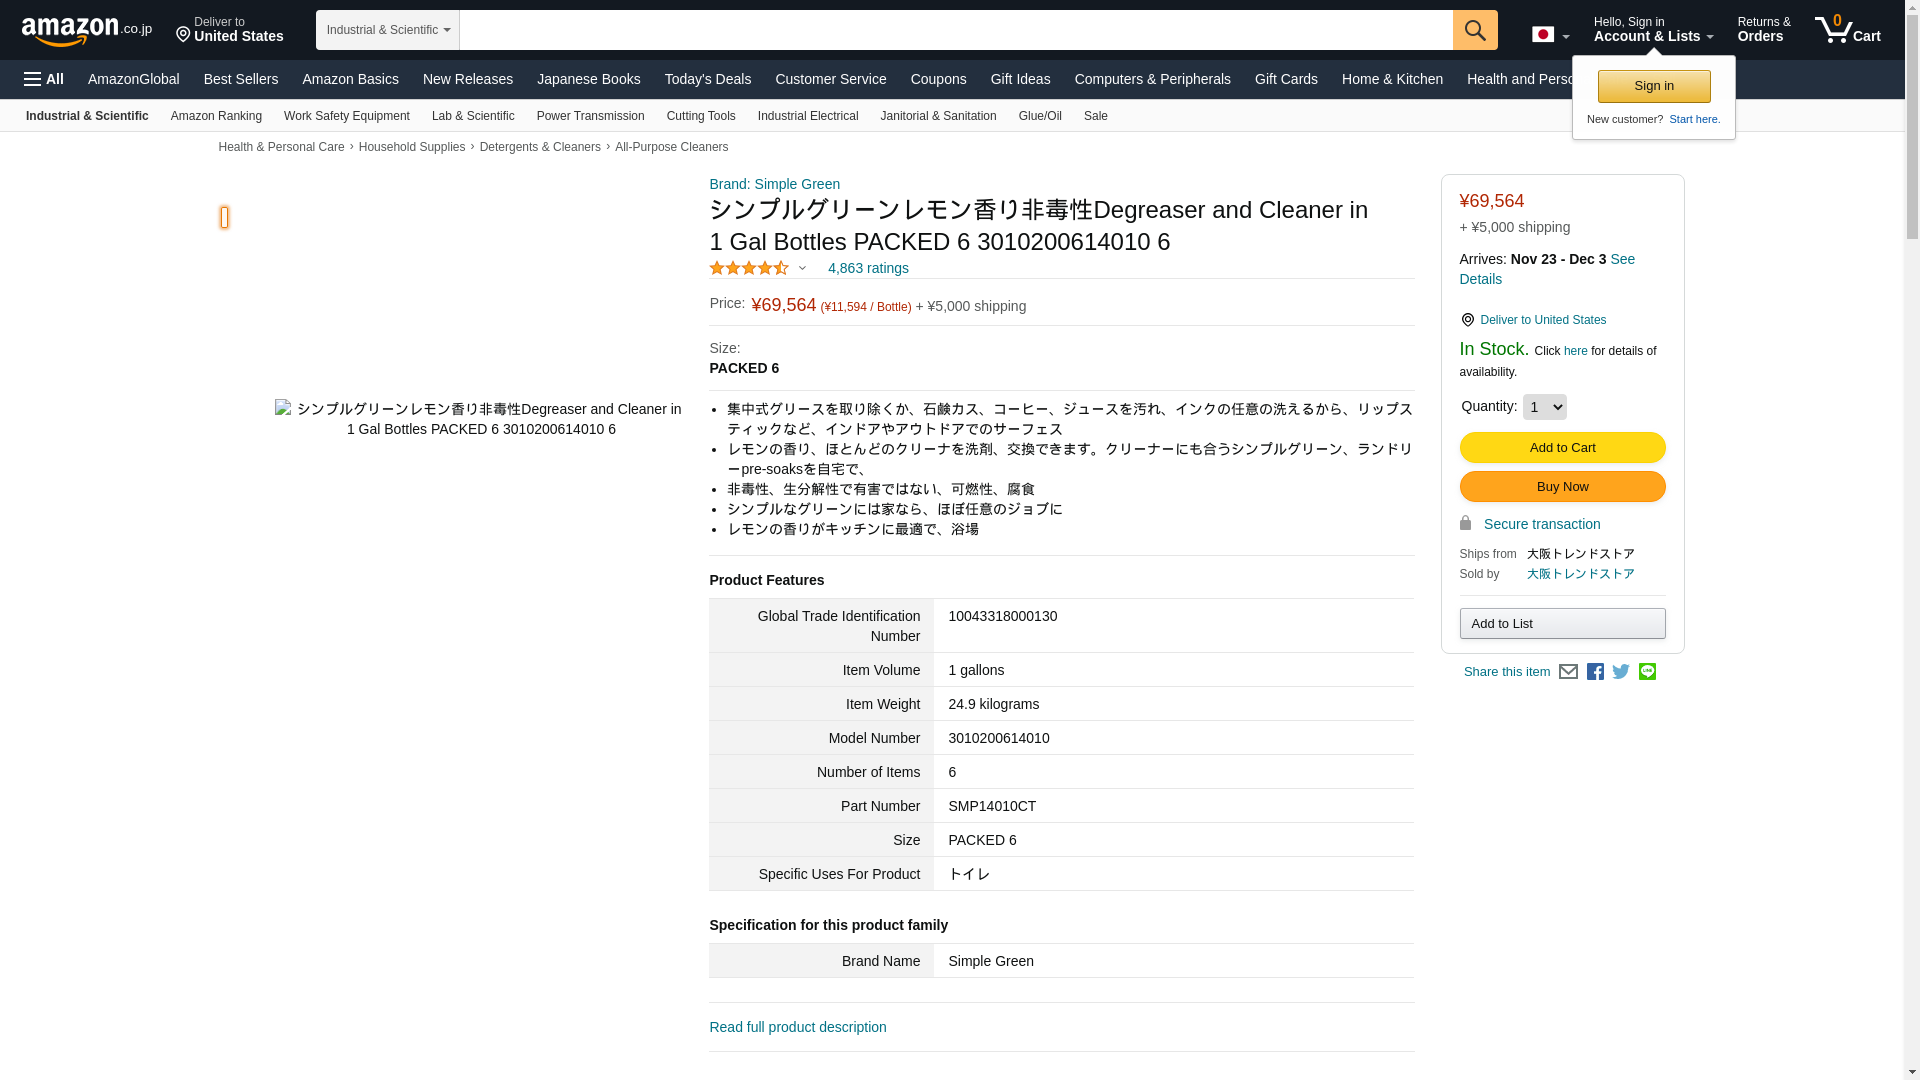The width and height of the screenshot is (1920, 1080).
Task: Open the All hamburger menu
Action: point(44,79)
